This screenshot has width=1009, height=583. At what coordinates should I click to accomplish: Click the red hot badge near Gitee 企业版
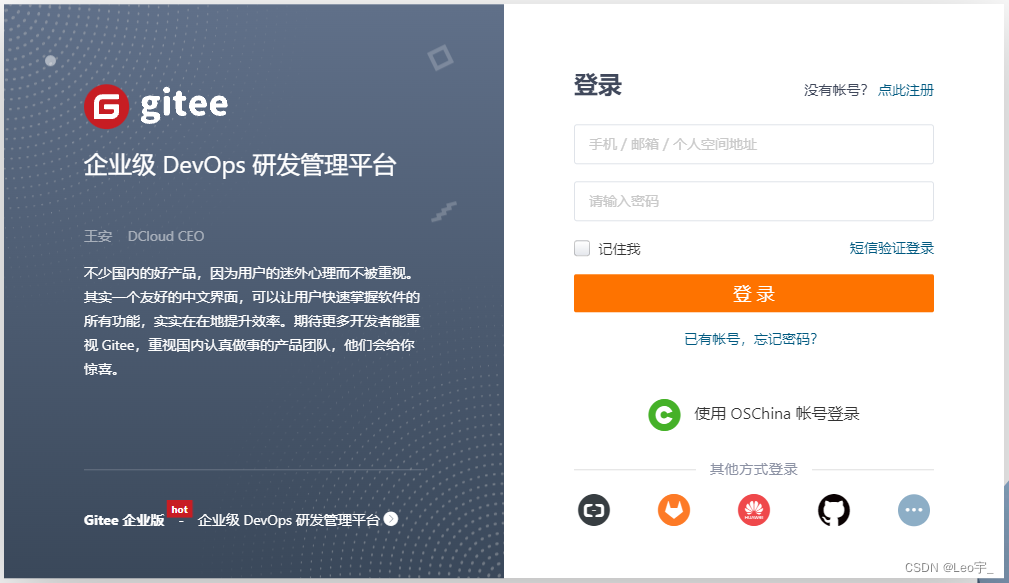pos(179,509)
